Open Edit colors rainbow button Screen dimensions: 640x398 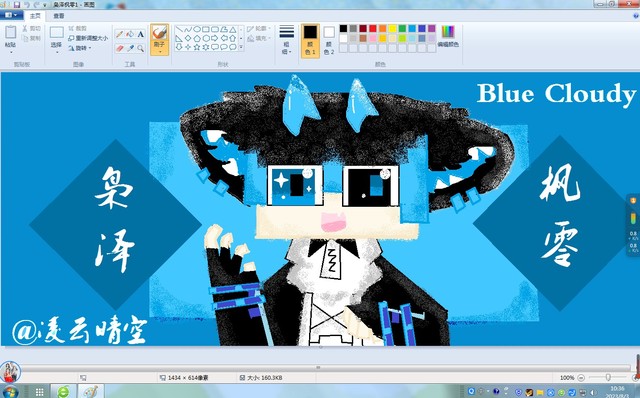448,36
